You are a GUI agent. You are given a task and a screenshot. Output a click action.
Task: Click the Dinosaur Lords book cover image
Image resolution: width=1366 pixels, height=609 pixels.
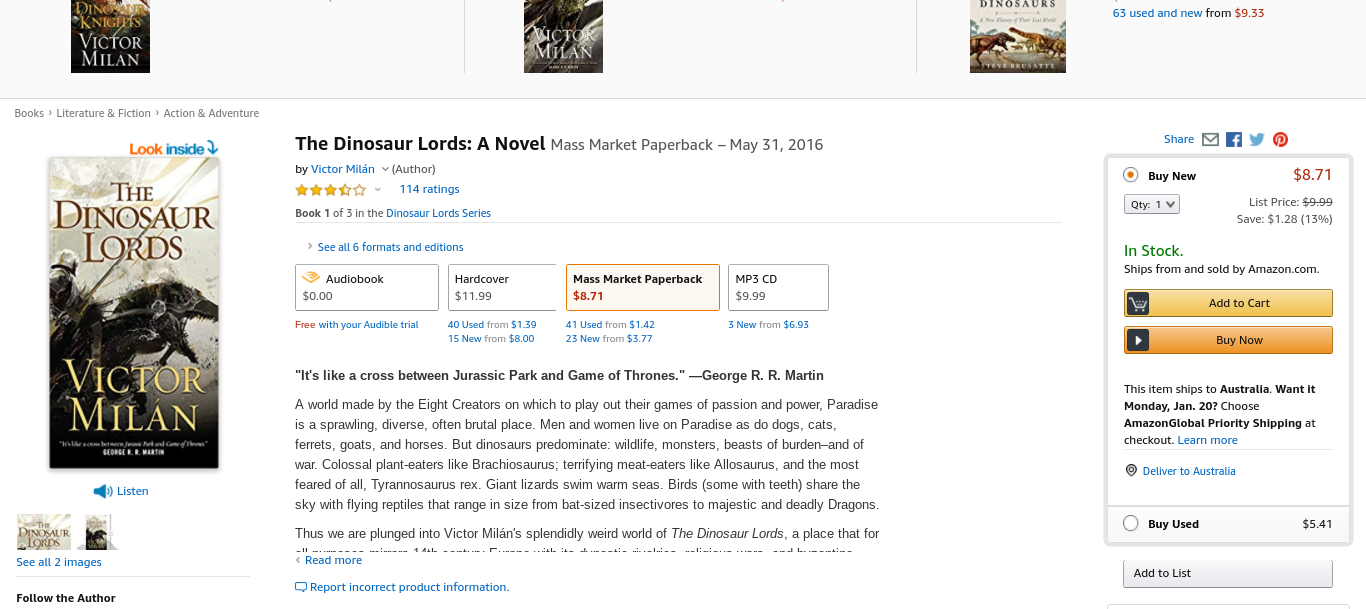pos(134,312)
